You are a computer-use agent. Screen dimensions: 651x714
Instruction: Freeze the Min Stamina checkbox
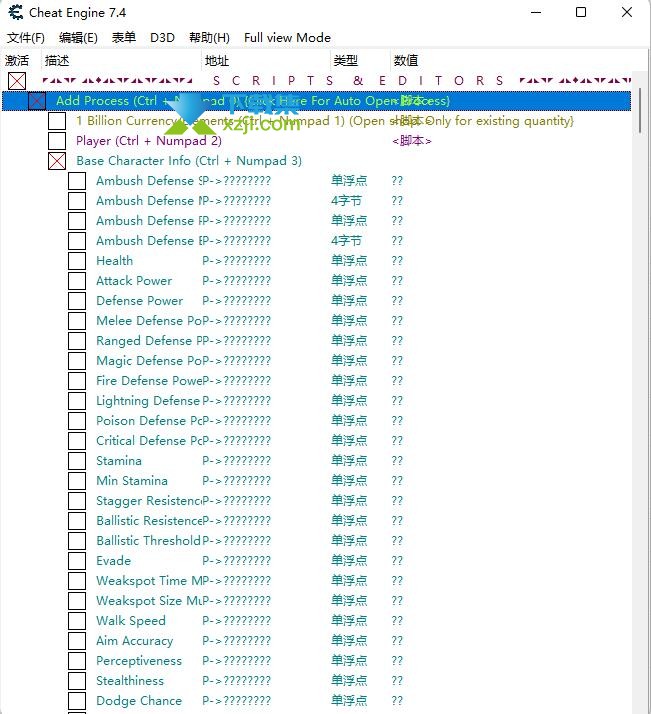[77, 481]
